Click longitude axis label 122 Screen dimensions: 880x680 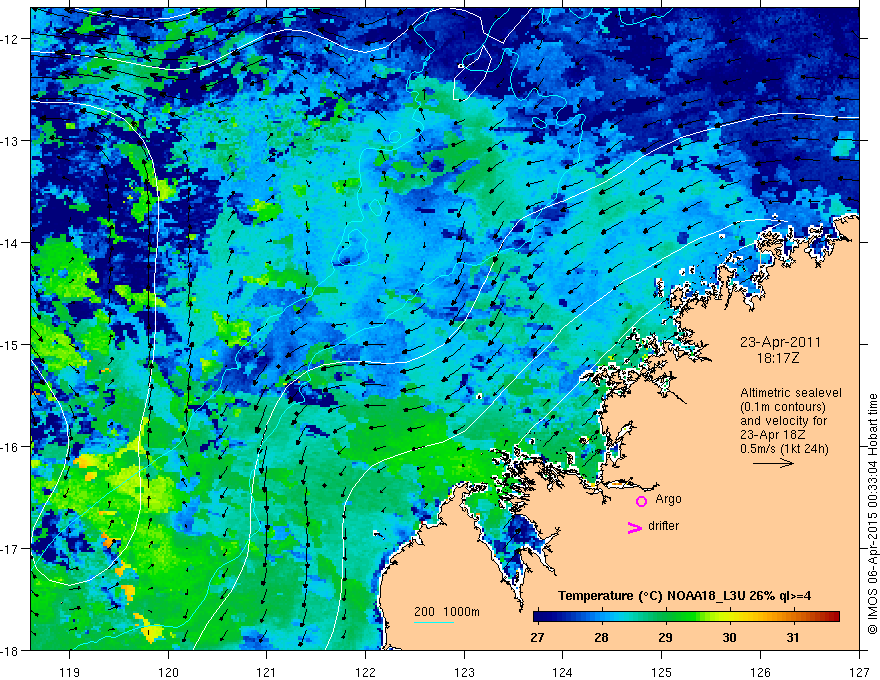point(365,672)
